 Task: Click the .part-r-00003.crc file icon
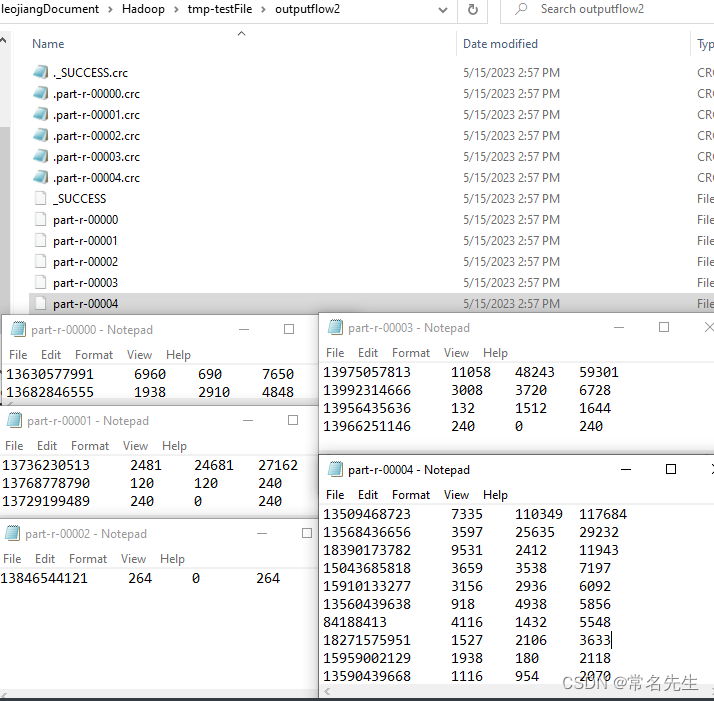pyautogui.click(x=41, y=156)
